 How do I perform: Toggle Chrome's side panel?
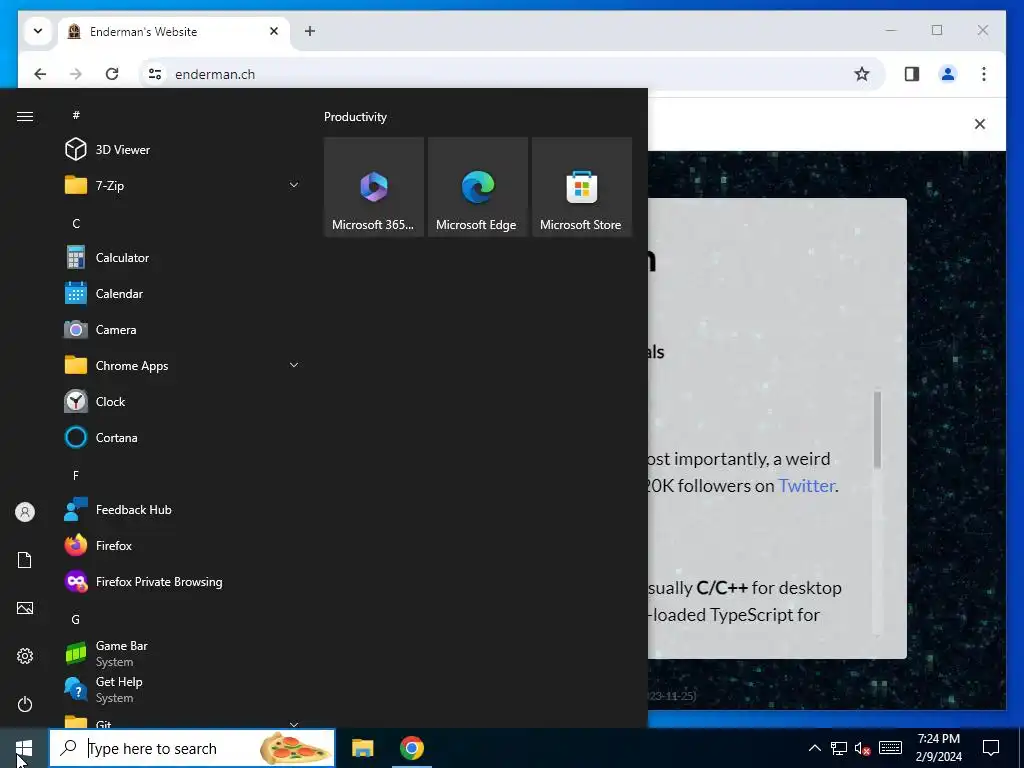click(x=912, y=74)
